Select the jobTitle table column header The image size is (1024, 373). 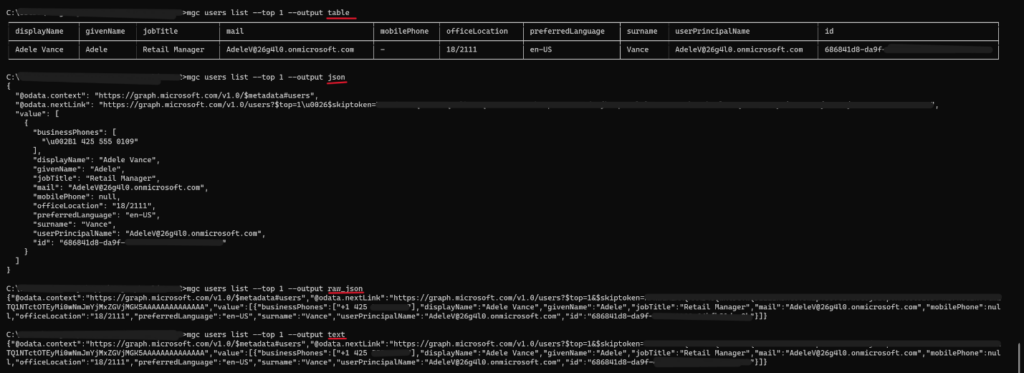pos(160,31)
